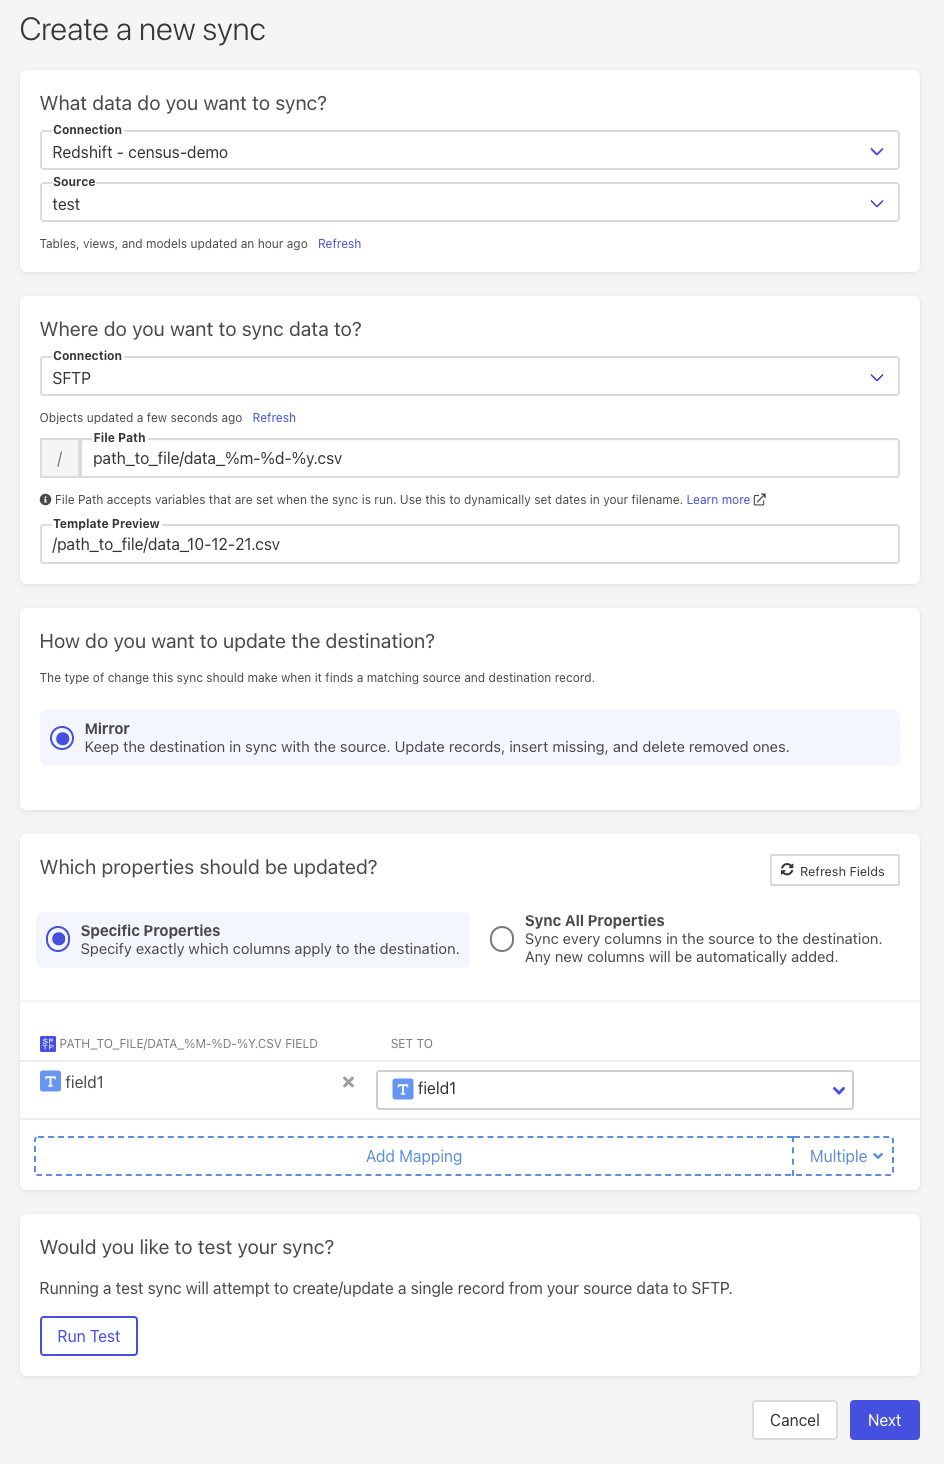Click the SFTP logo icon in the mapping header

pos(48,1044)
